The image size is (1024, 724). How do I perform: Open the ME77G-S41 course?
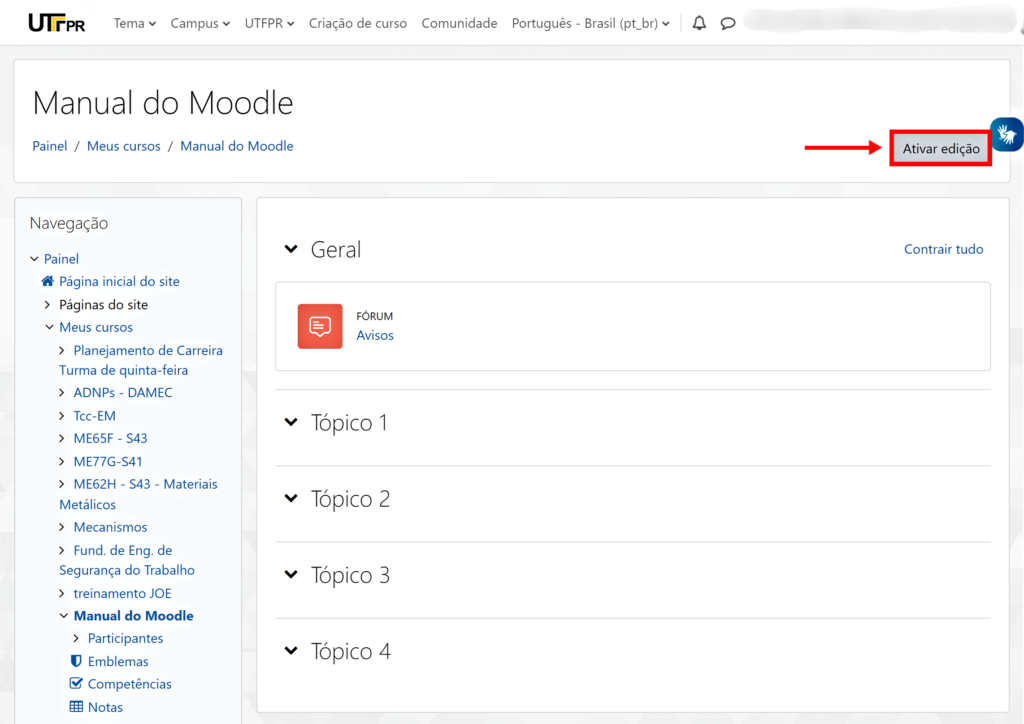click(x=108, y=462)
